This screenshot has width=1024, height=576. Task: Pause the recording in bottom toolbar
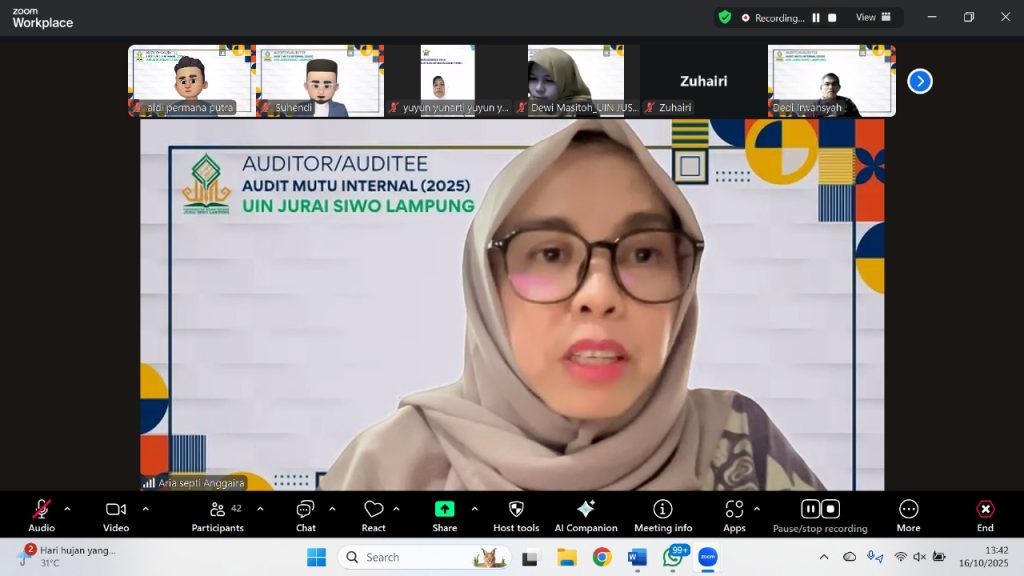[810, 509]
